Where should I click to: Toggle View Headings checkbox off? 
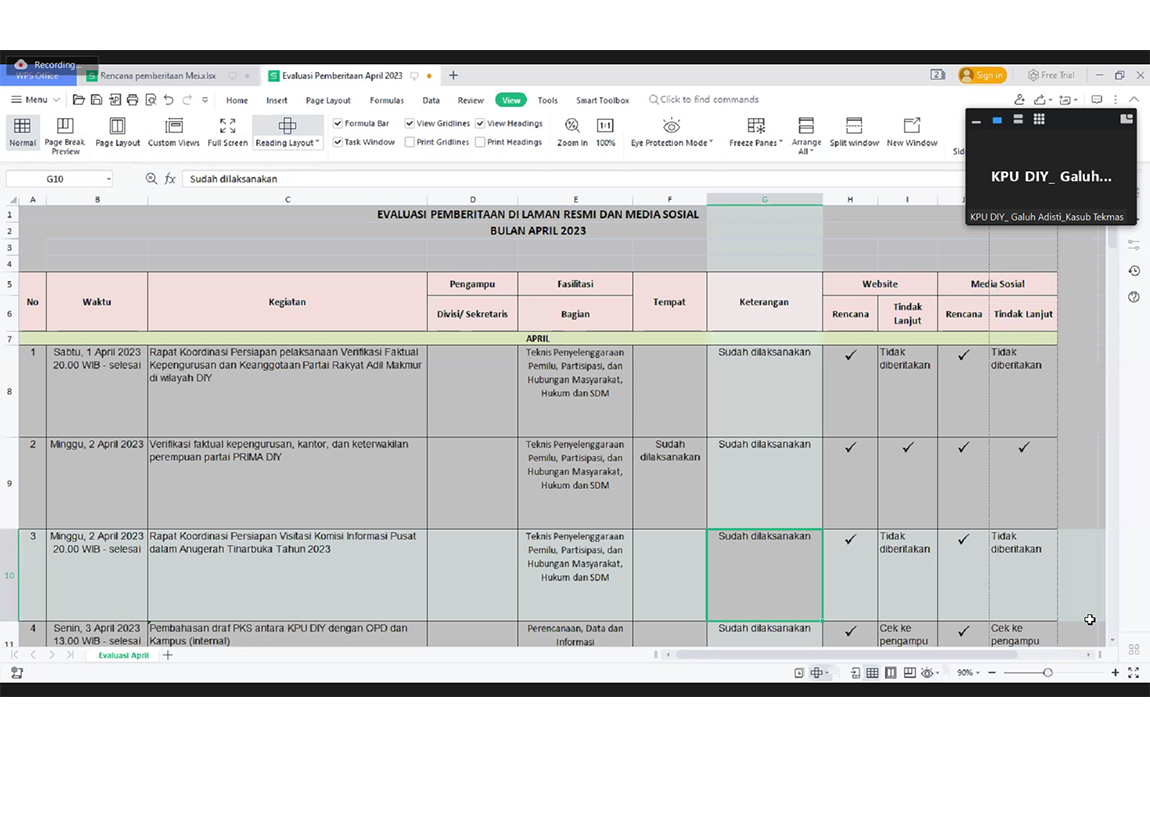[480, 124]
